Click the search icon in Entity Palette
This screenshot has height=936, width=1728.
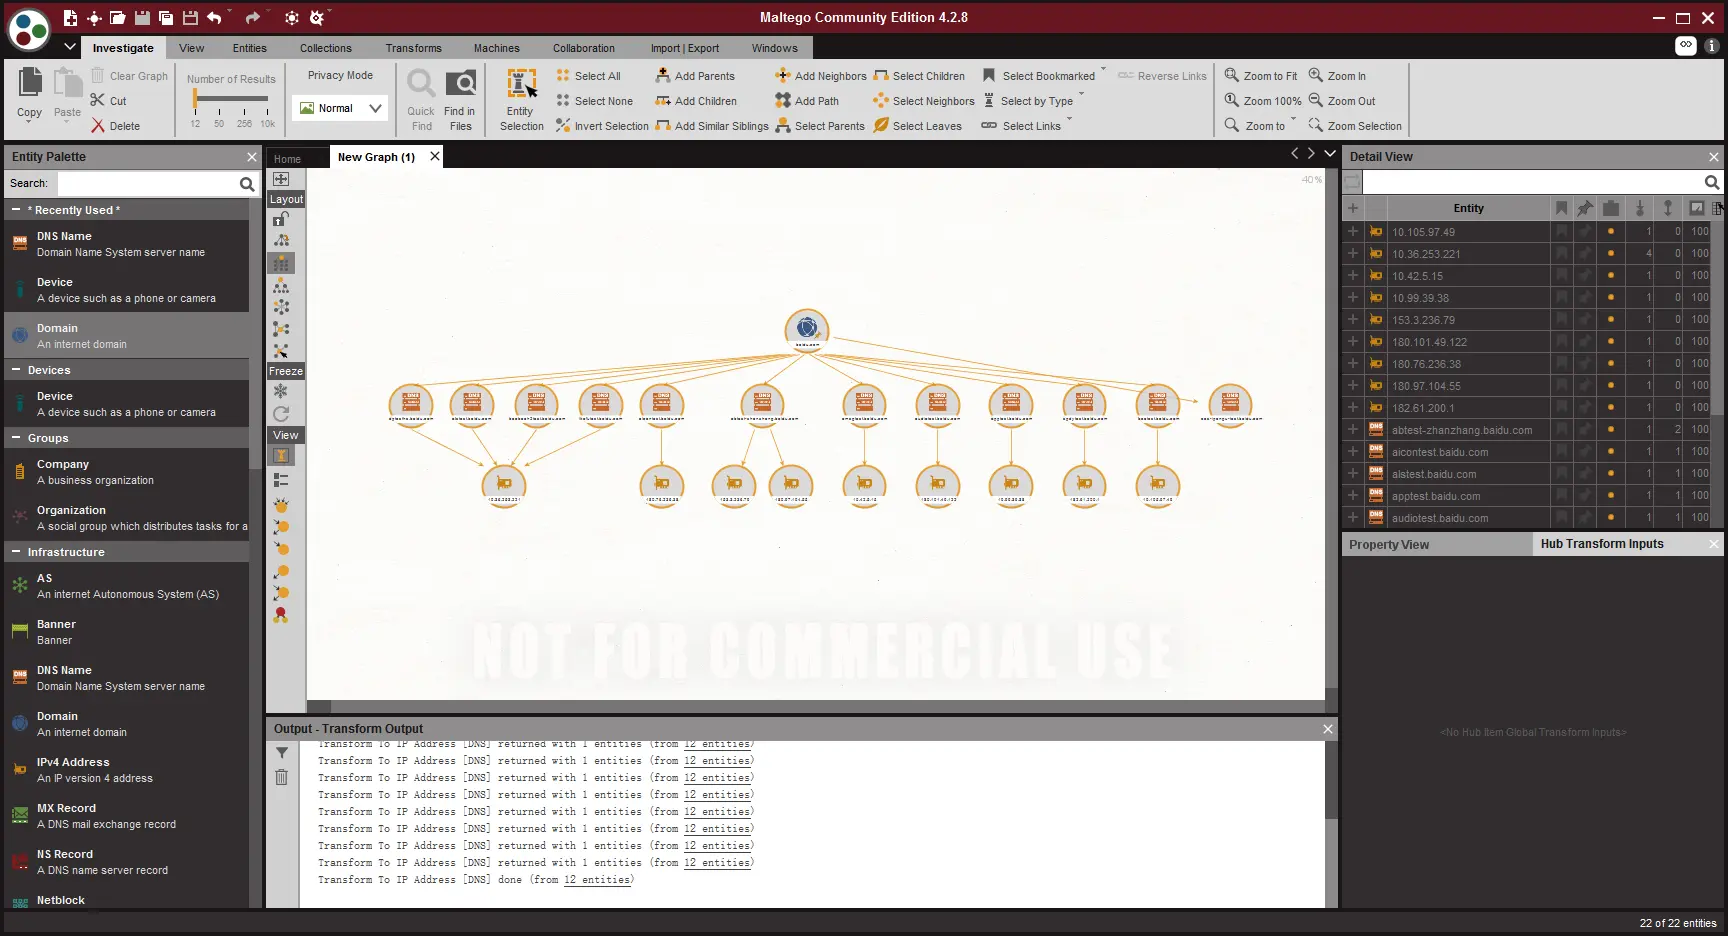[247, 184]
